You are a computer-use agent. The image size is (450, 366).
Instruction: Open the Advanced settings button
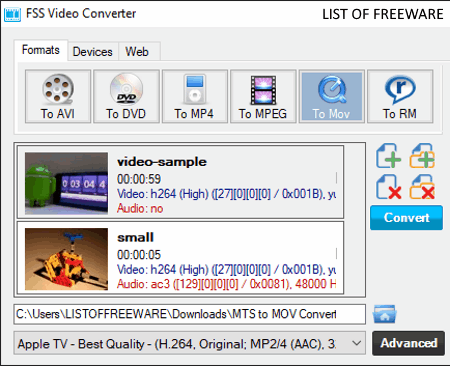pos(409,343)
